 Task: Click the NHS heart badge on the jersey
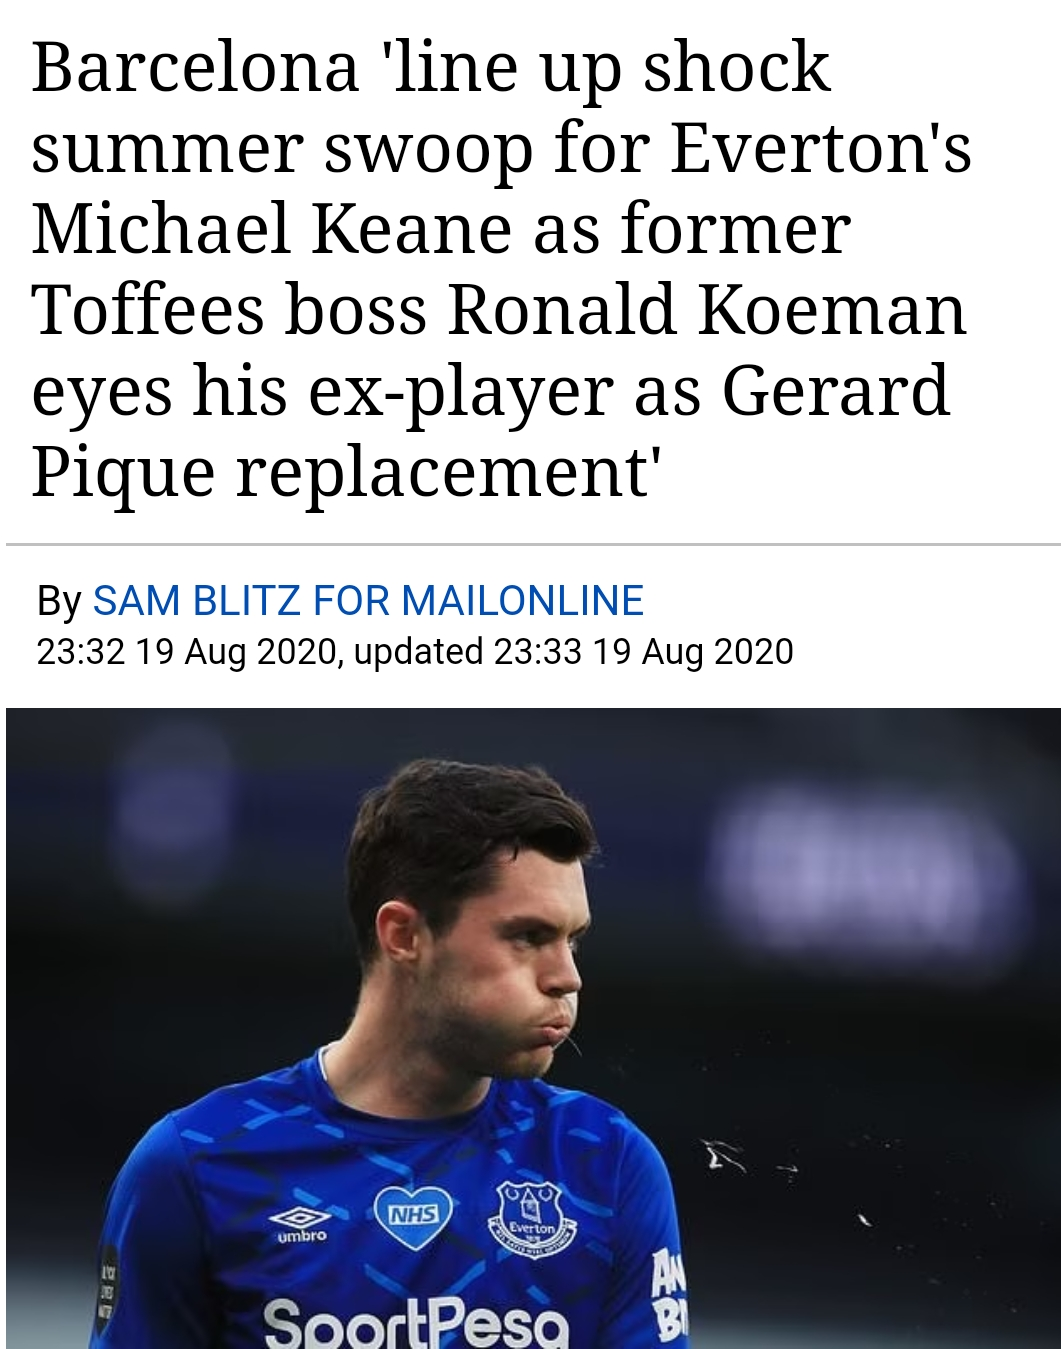pos(411,1216)
